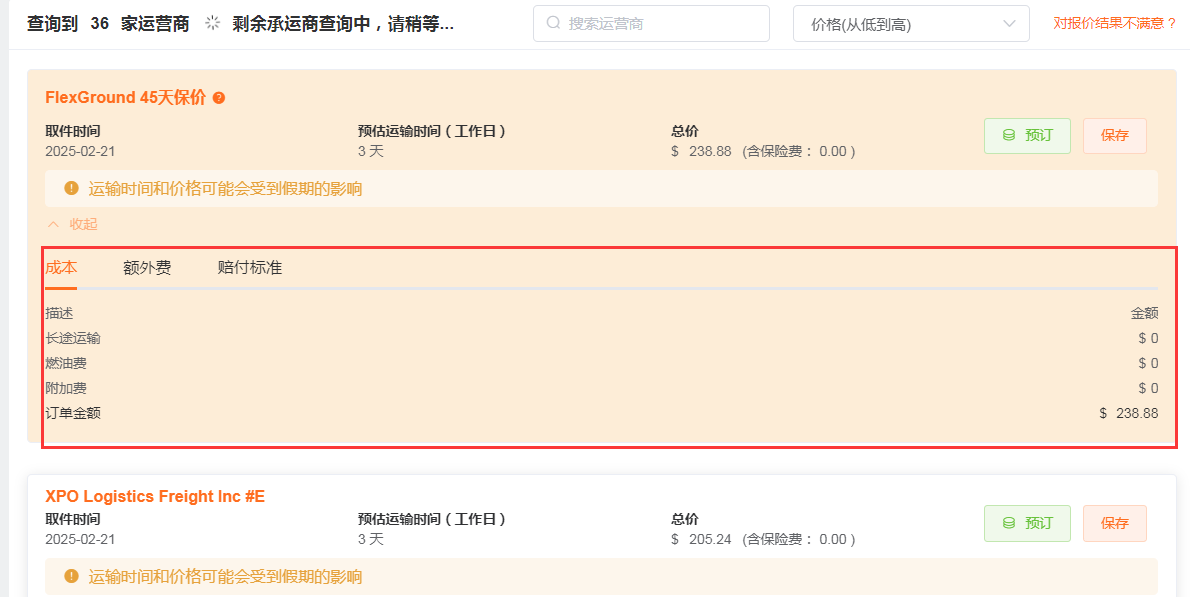
Task: Click the 长途运输 cost row label
Action: [x=73, y=338]
